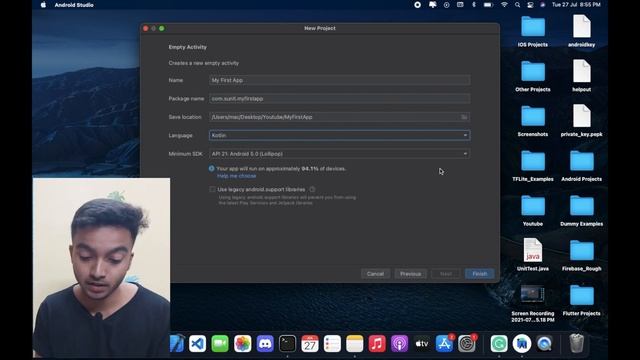Open the Apple menu
Viewport: 640px width, 360px height.
[43, 5]
